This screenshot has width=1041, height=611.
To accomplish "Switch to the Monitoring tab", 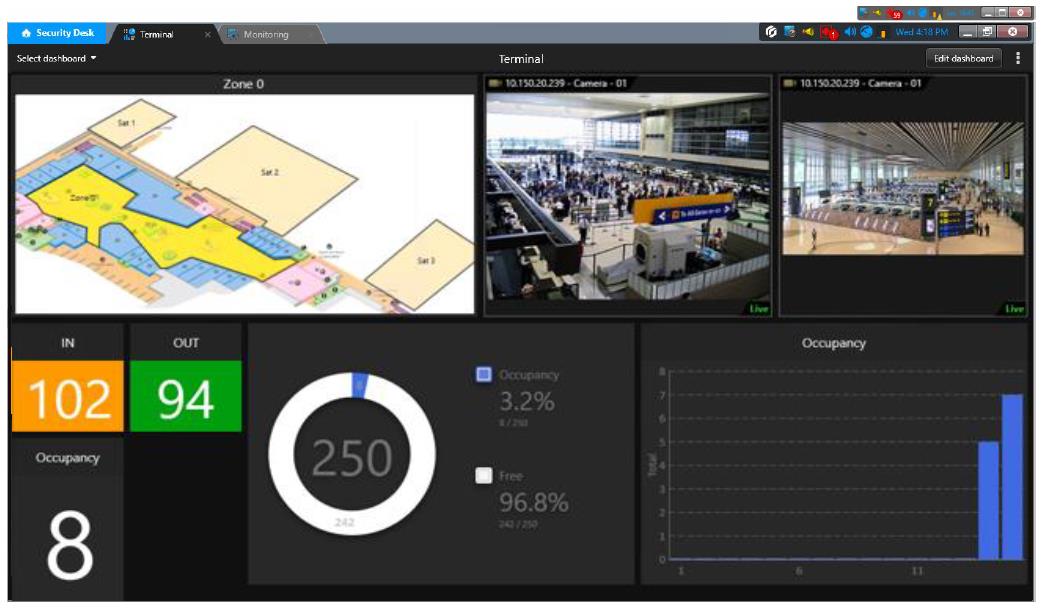I will tap(265, 34).
